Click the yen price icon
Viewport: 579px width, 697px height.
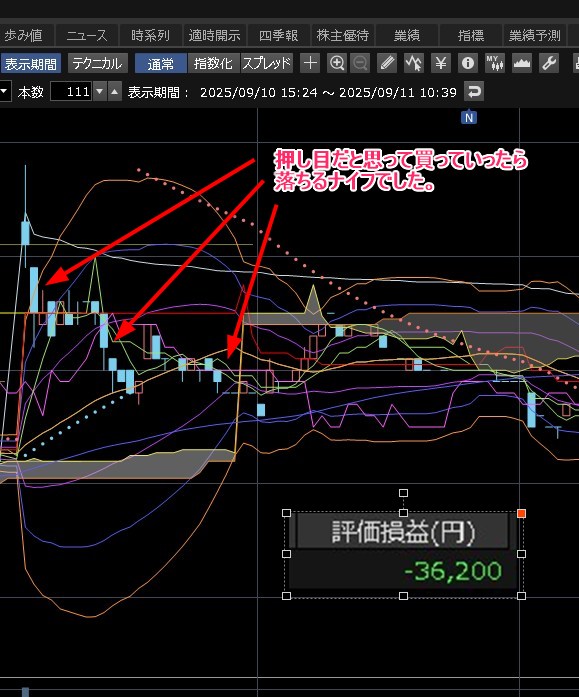[x=440, y=63]
